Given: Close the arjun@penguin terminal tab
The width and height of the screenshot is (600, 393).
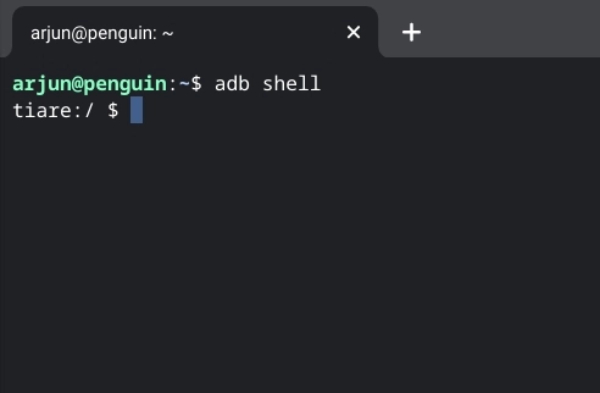Looking at the screenshot, I should pos(354,32).
